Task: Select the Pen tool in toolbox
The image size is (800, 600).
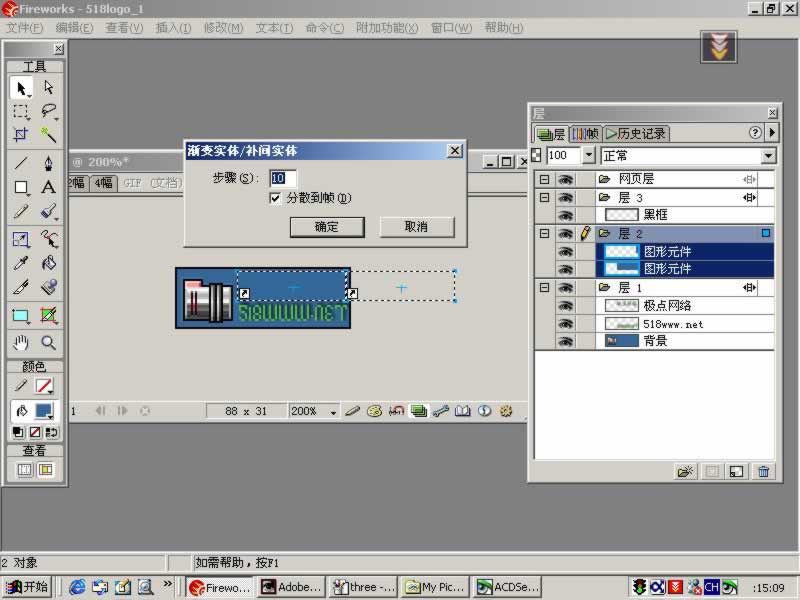Action: [48, 163]
